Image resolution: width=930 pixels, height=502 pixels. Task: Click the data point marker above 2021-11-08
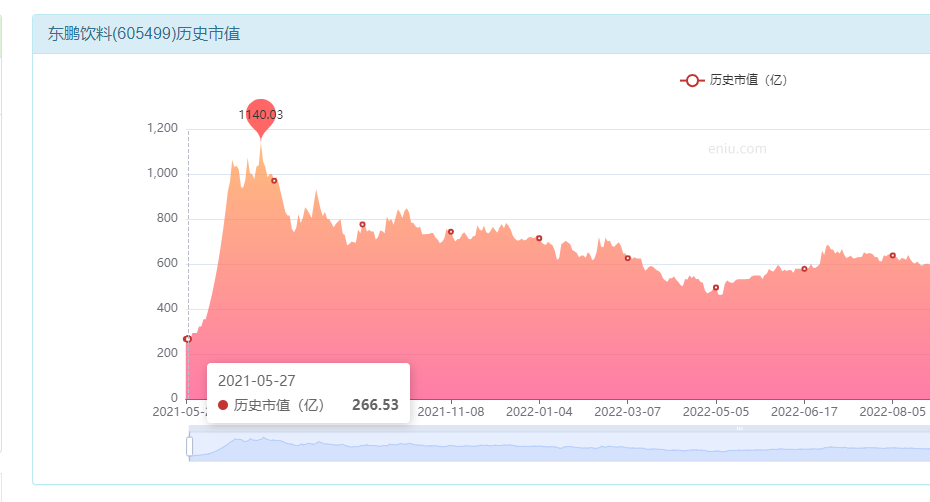451,232
